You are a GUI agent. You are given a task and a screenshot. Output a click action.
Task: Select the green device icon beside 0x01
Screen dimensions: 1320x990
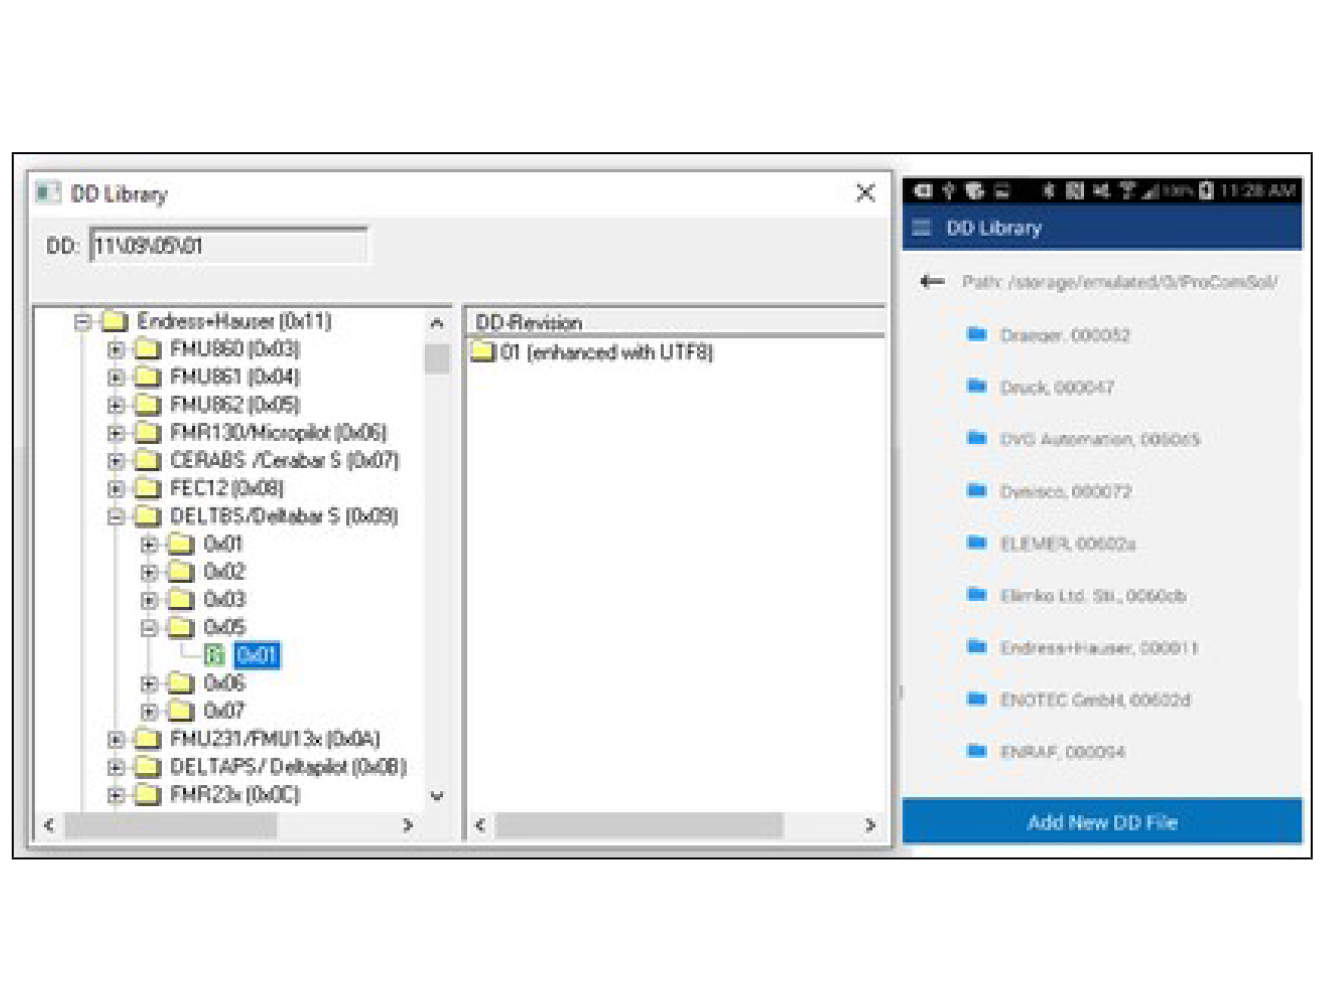(x=214, y=655)
